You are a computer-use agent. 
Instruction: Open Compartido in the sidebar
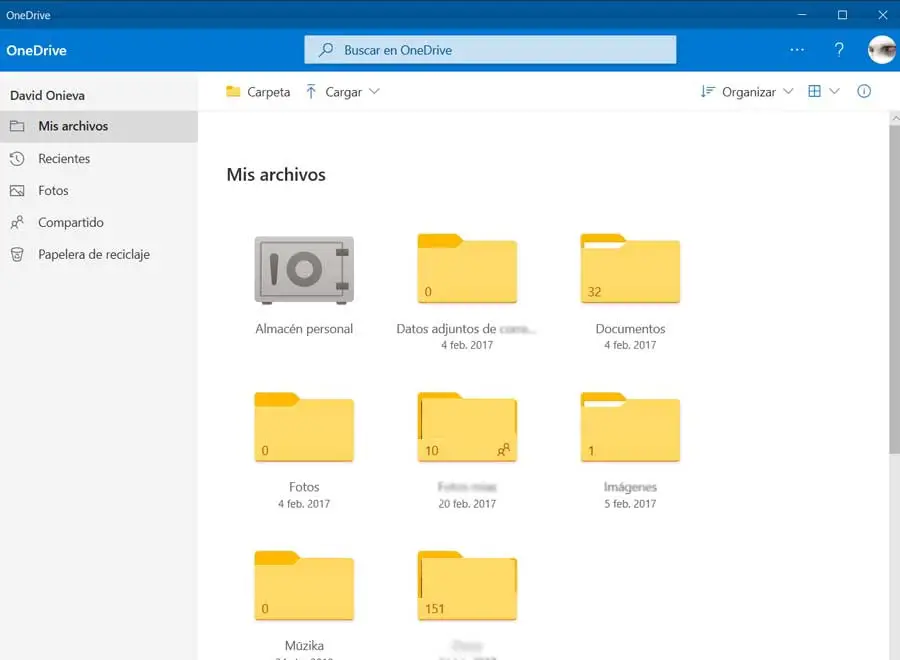click(70, 223)
